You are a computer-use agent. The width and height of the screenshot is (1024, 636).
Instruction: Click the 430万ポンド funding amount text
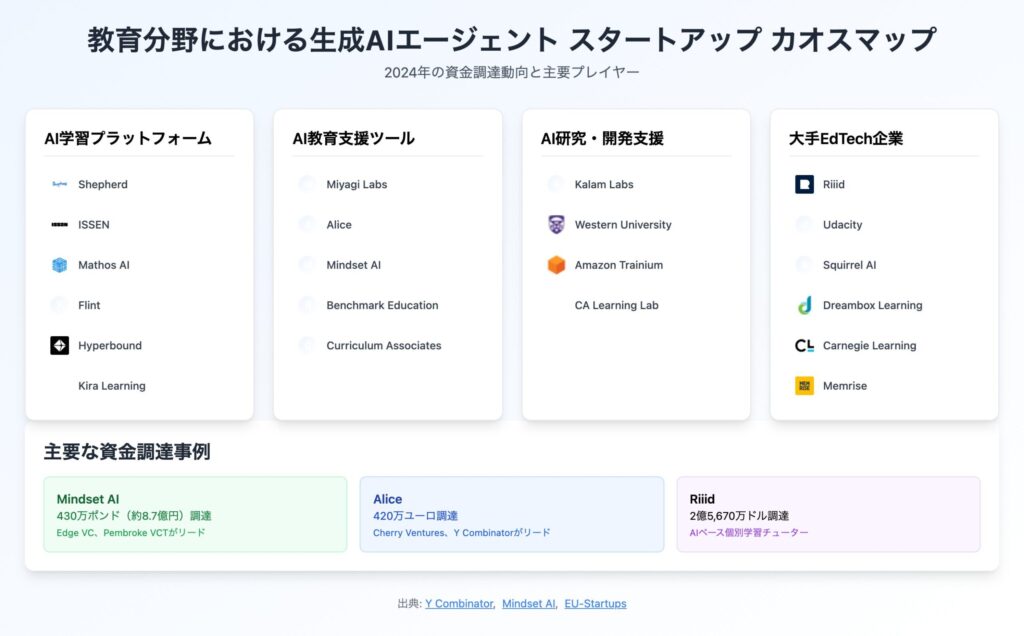[134, 516]
